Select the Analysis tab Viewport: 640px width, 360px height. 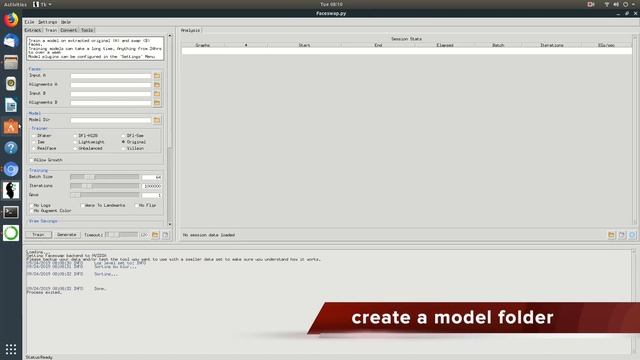pos(190,31)
